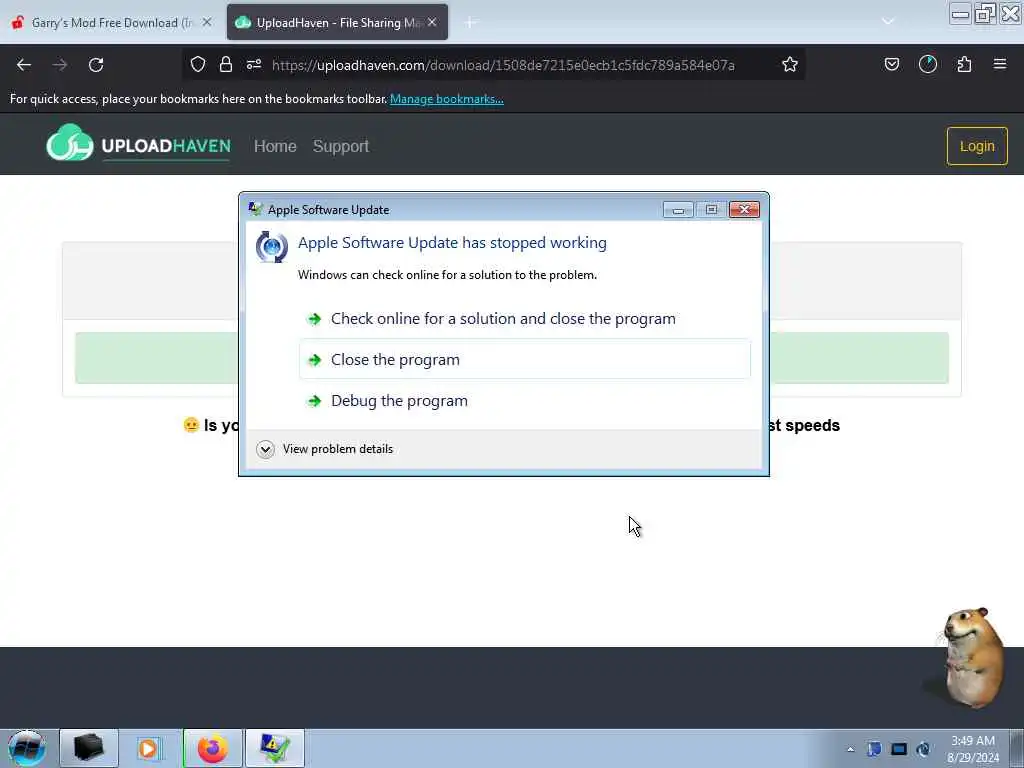Bookmark this page with the star icon
This screenshot has width=1024, height=768.
coord(790,64)
